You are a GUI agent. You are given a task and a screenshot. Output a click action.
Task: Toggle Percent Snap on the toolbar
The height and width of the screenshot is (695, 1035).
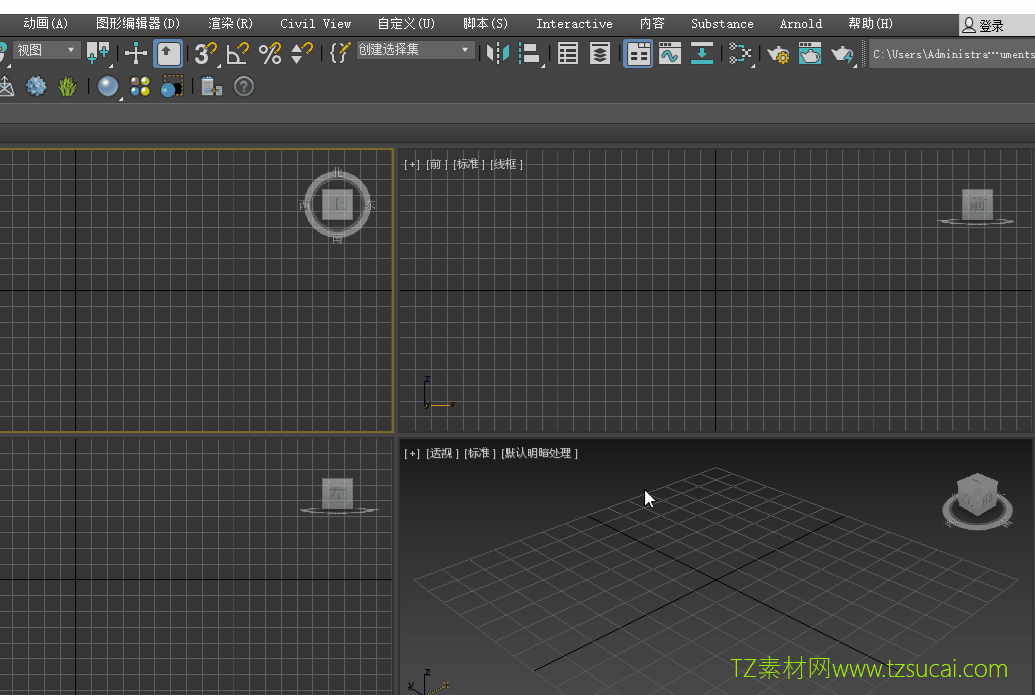coord(269,53)
